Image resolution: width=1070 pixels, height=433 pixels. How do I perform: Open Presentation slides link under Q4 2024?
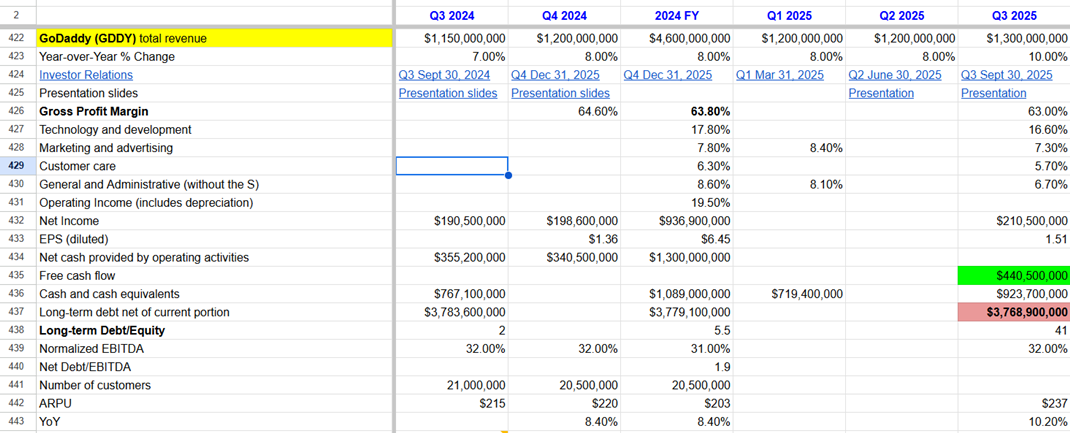coord(560,93)
